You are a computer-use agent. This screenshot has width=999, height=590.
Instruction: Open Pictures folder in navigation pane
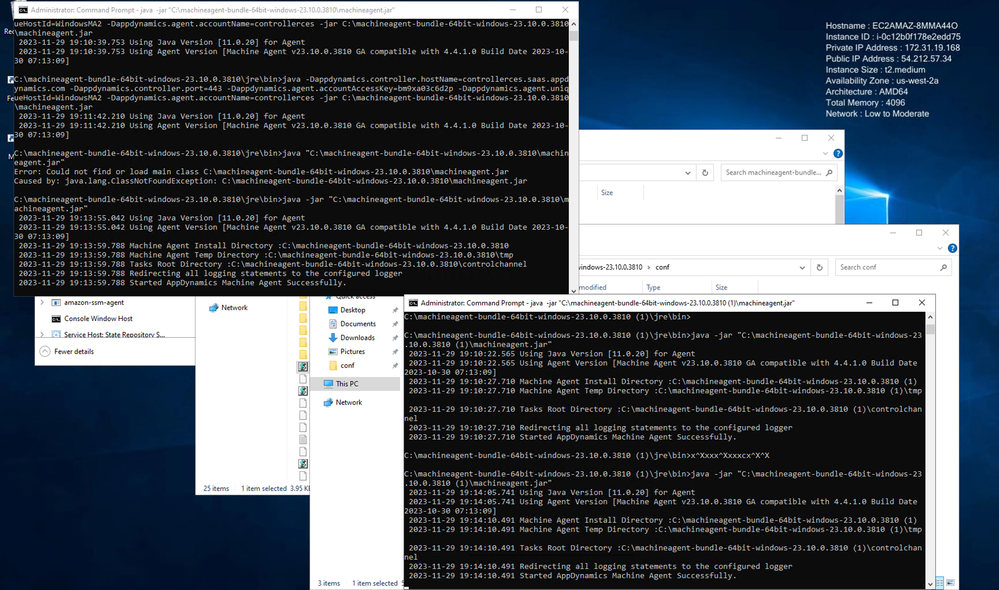(352, 352)
